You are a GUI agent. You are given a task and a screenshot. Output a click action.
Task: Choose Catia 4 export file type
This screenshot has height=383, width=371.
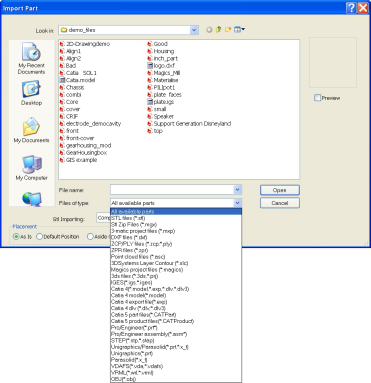click(176, 302)
